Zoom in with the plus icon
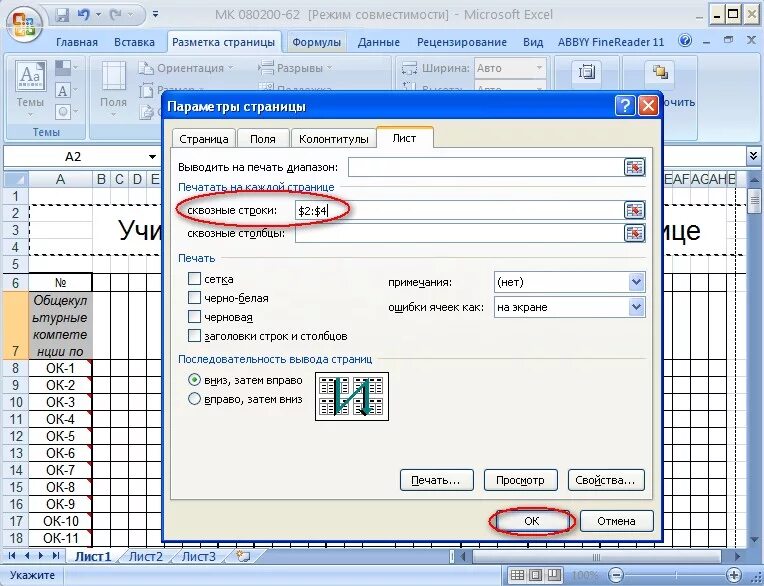Viewport: 764px width, 586px height. pyautogui.click(x=733, y=575)
